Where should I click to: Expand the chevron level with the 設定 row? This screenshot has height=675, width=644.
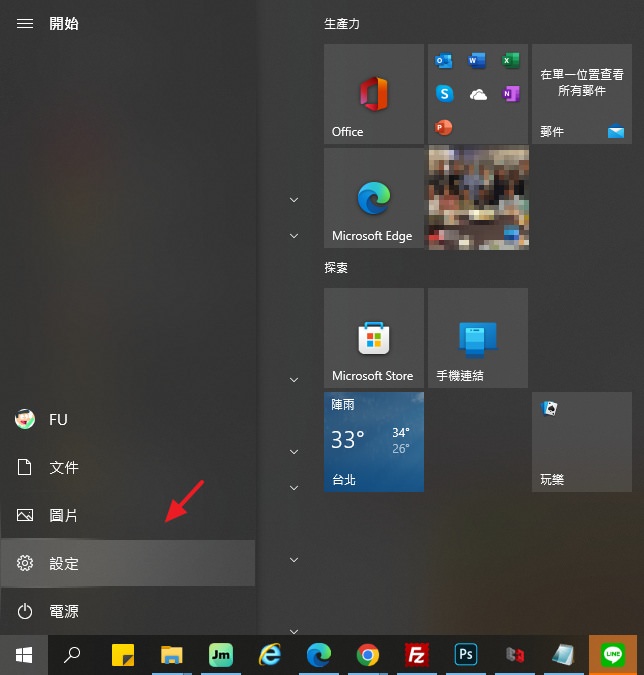point(294,560)
